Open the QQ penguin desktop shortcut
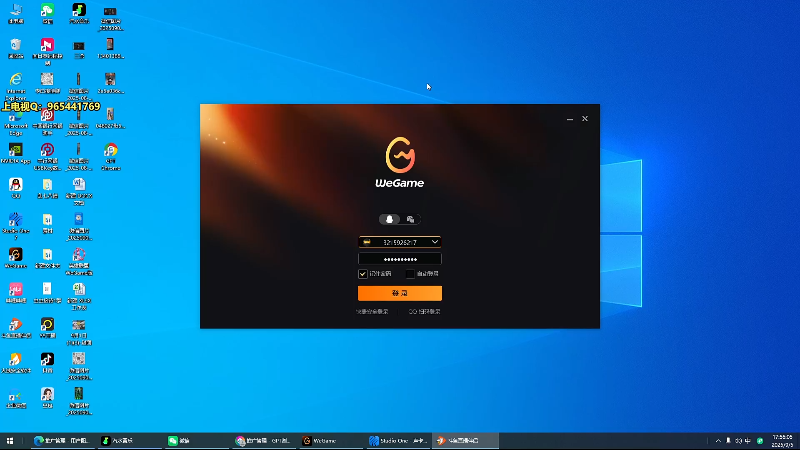The image size is (800, 450). point(16,188)
